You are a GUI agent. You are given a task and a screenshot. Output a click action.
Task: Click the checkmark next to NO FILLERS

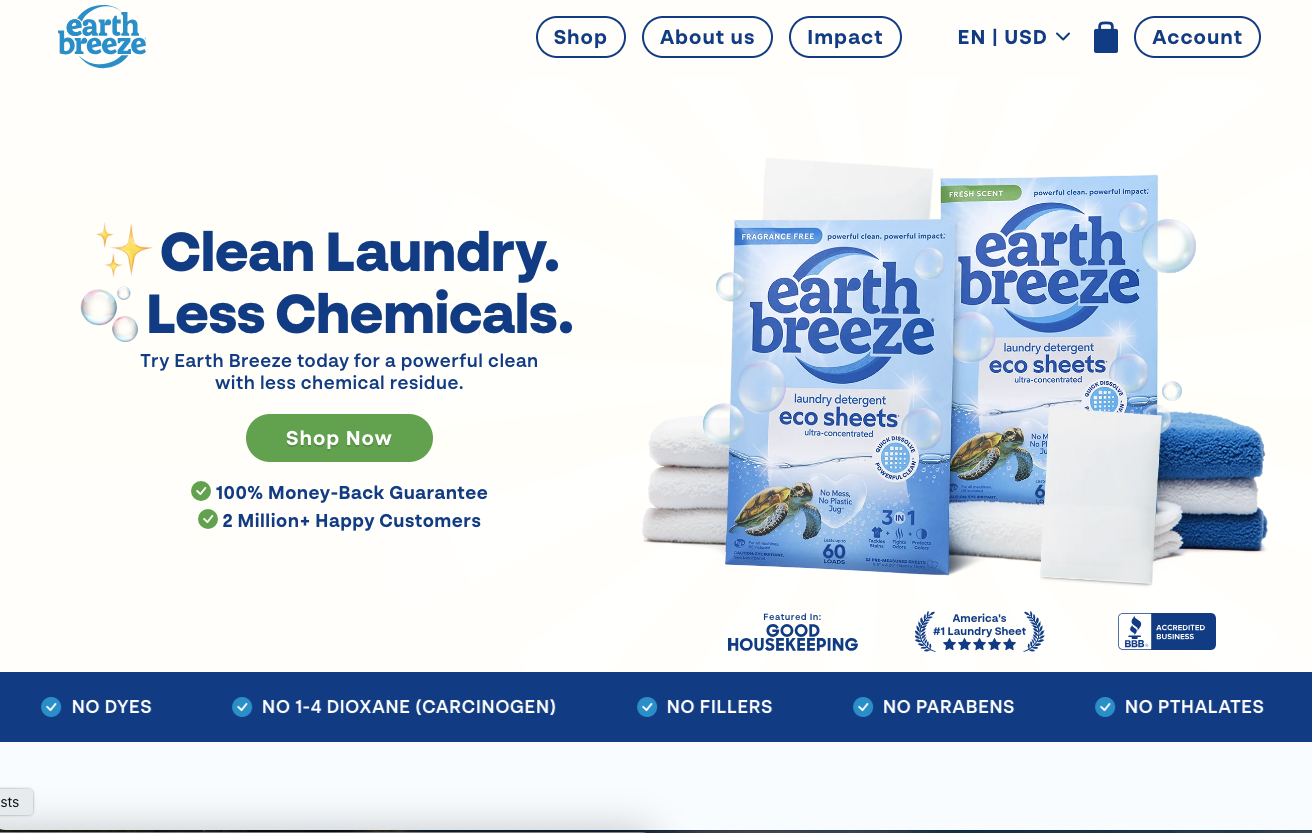647,707
